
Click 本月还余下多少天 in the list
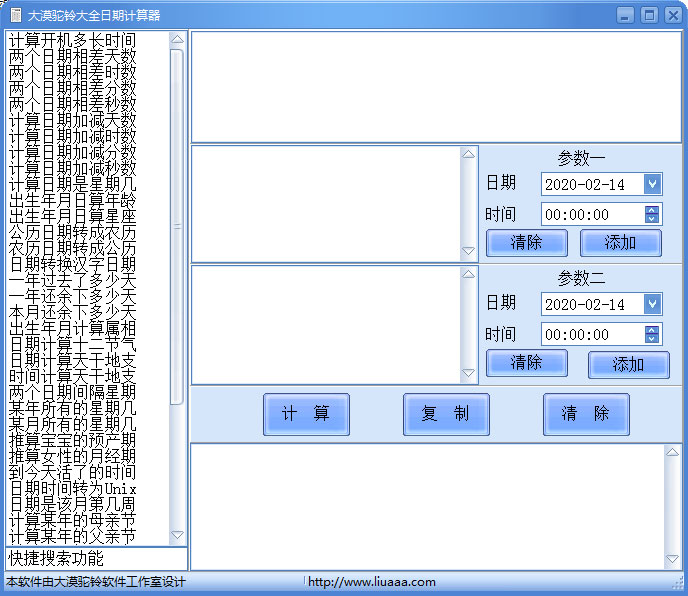pos(72,313)
